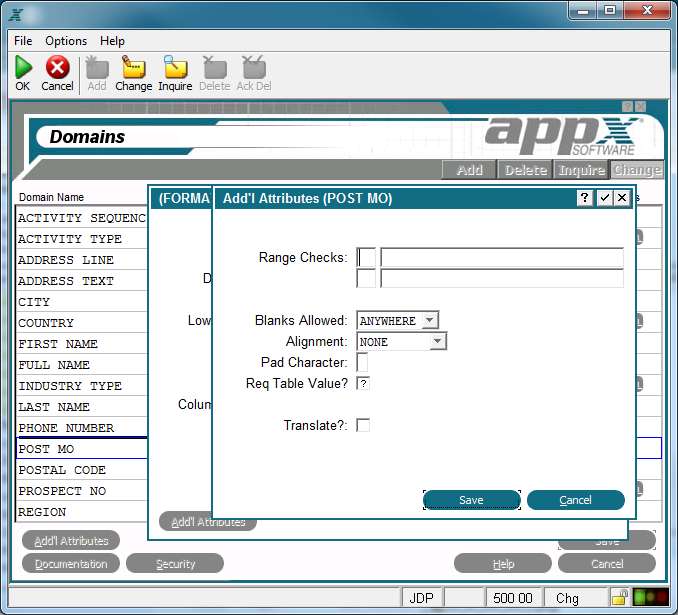Open Documentation button in Domains window

[x=71, y=564]
